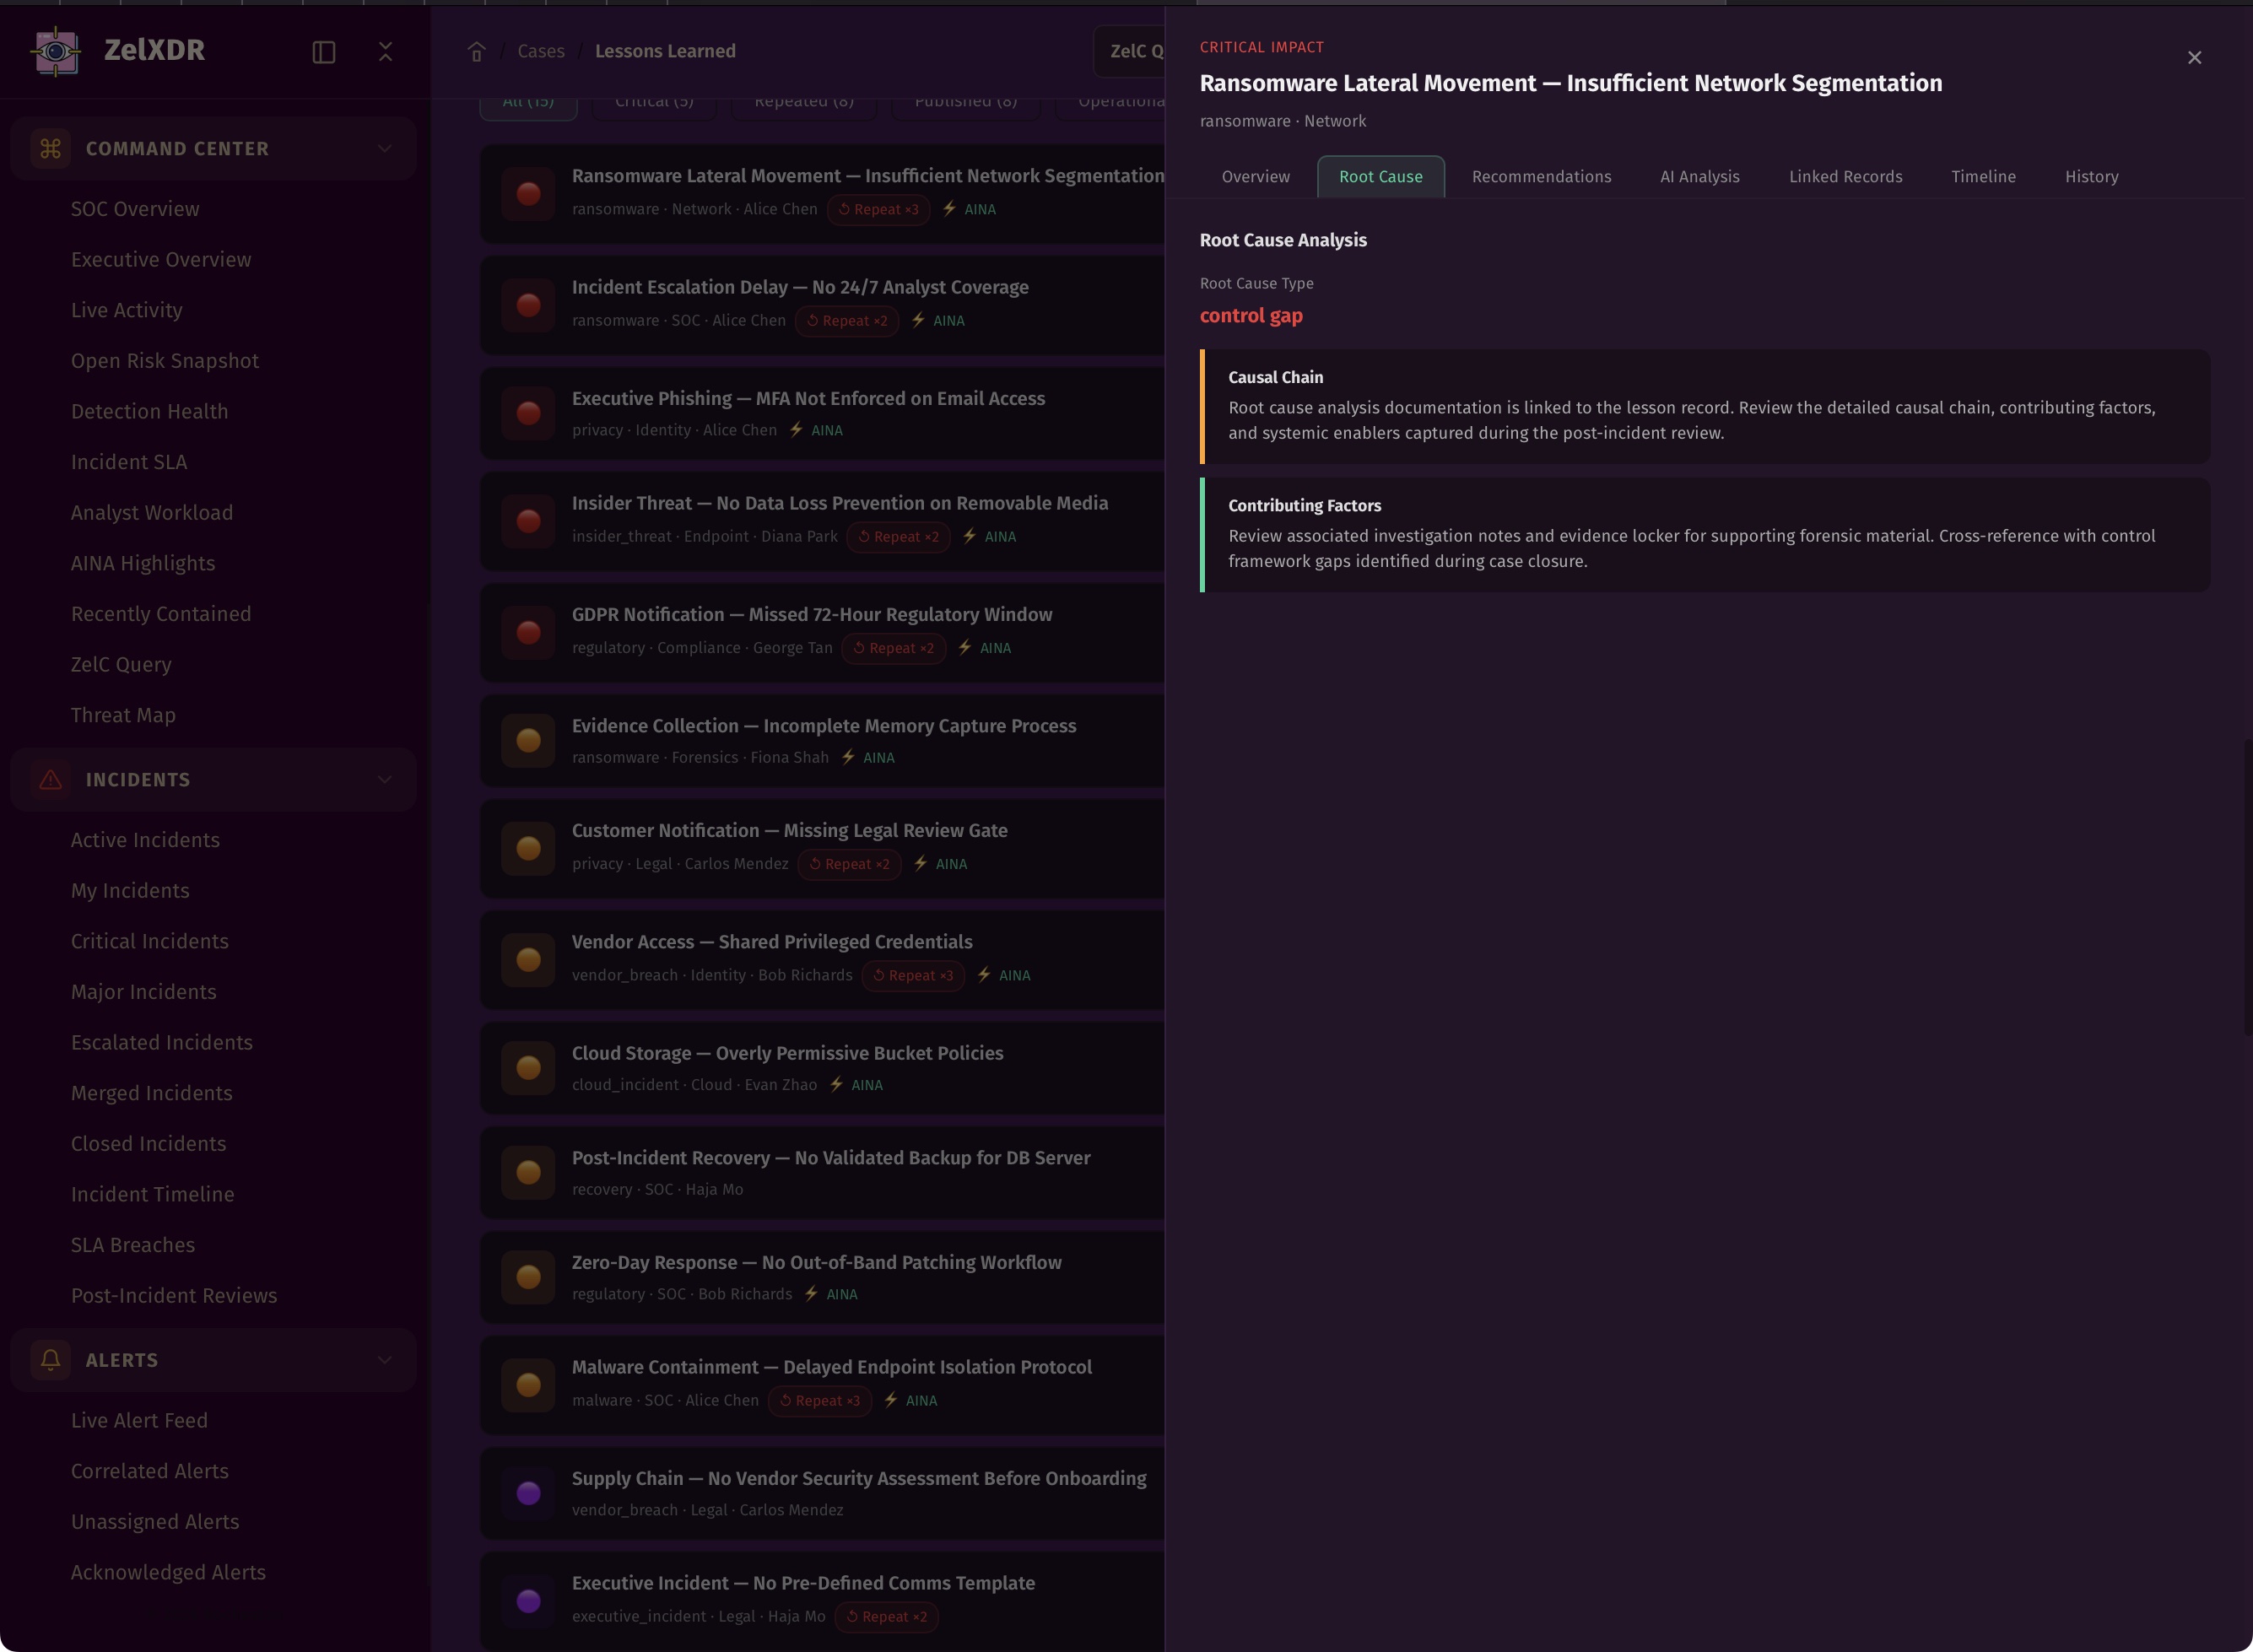Switch to the Recommendations tab
This screenshot has width=2253, height=1652.
tap(1541, 177)
